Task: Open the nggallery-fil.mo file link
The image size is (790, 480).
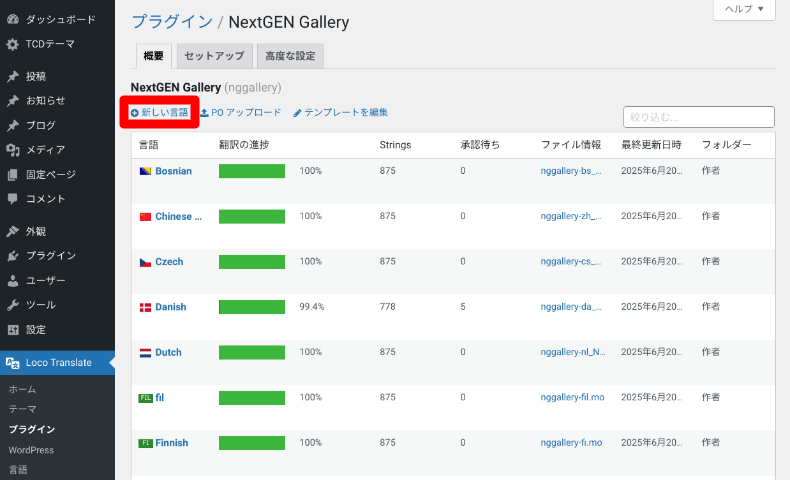Action: pos(572,397)
